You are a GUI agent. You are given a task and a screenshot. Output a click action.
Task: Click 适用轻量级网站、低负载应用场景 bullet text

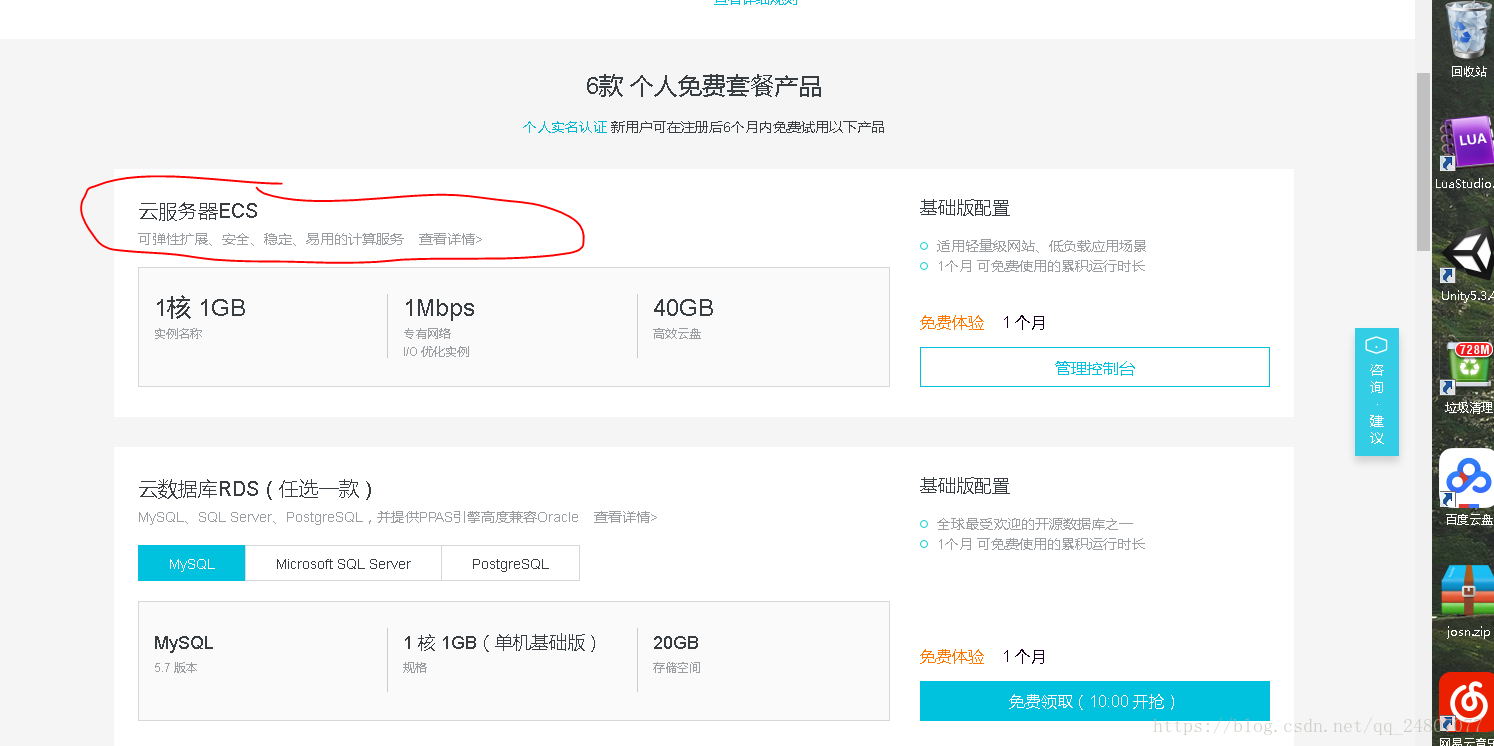(1041, 246)
